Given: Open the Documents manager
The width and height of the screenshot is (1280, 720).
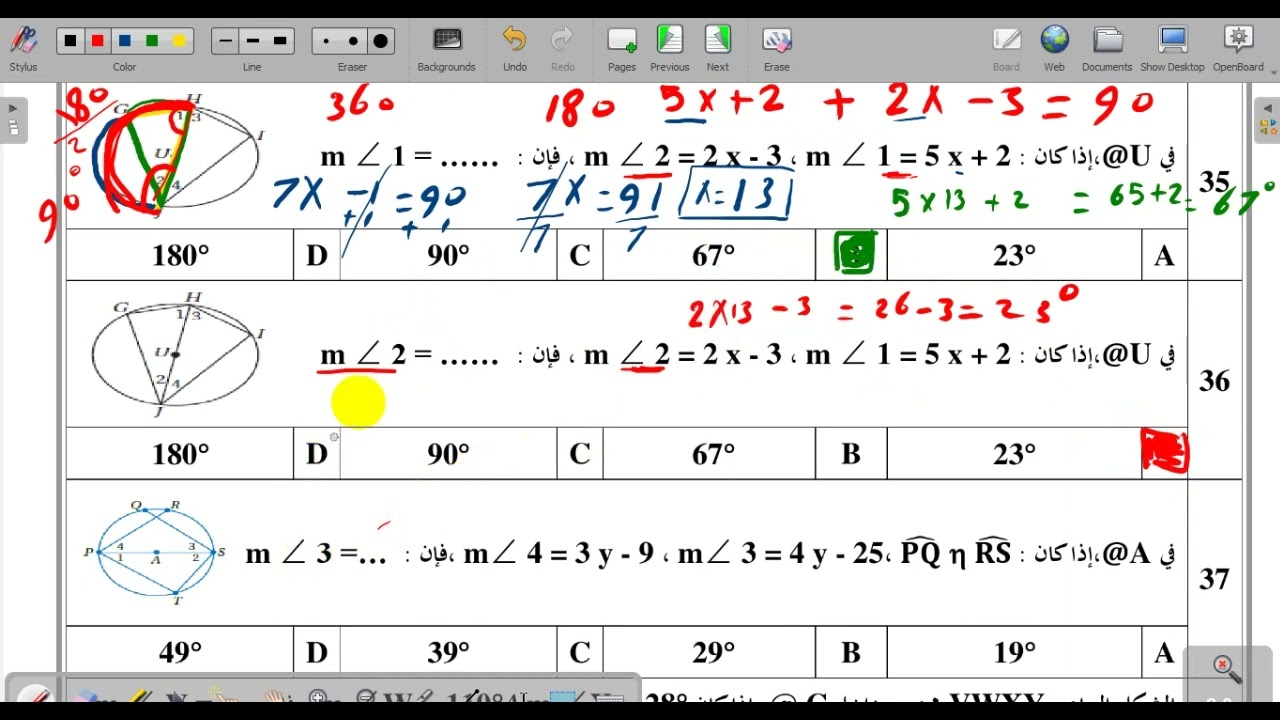Looking at the screenshot, I should (1107, 47).
